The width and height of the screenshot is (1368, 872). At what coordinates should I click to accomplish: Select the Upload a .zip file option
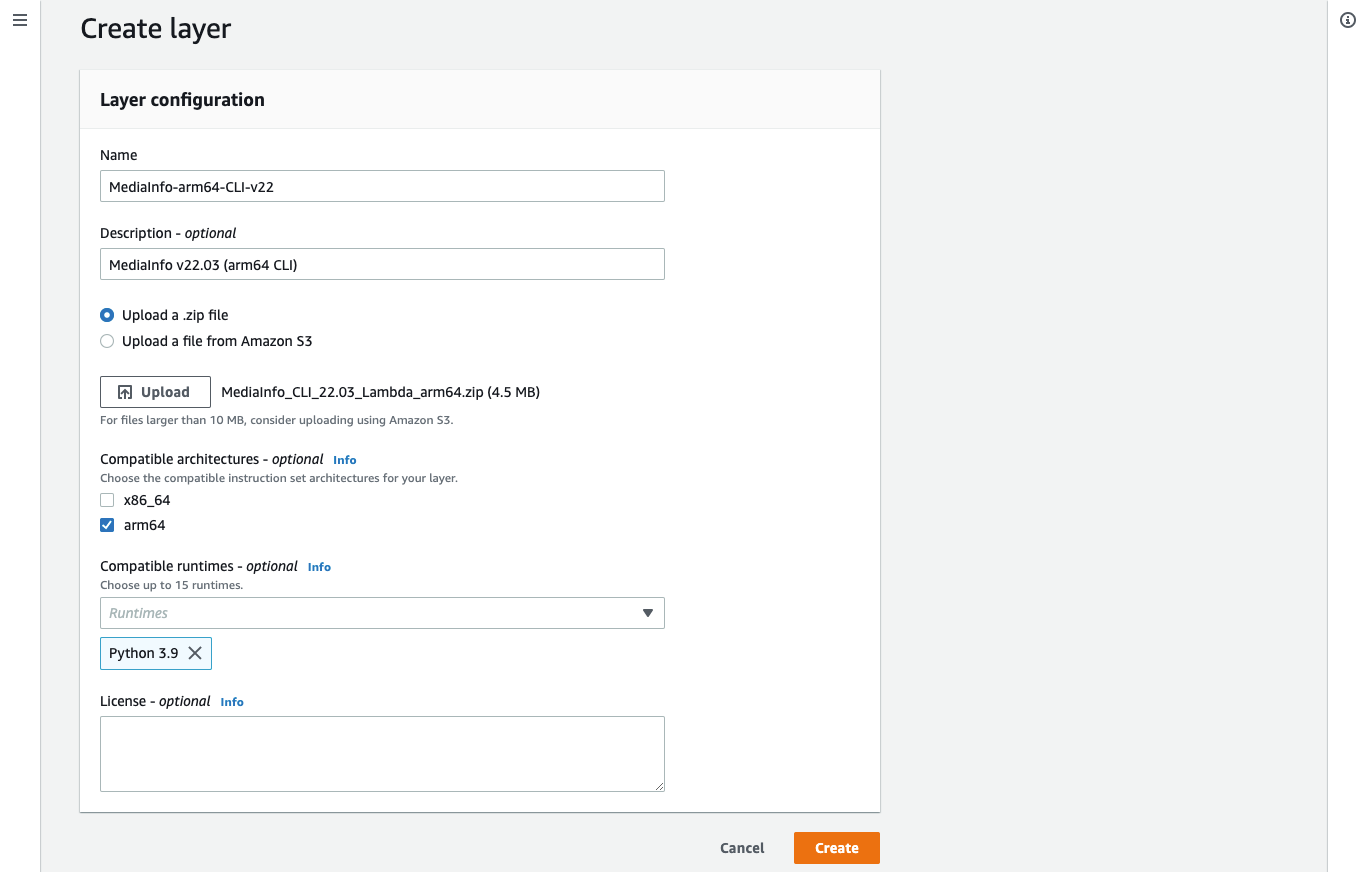pos(107,315)
